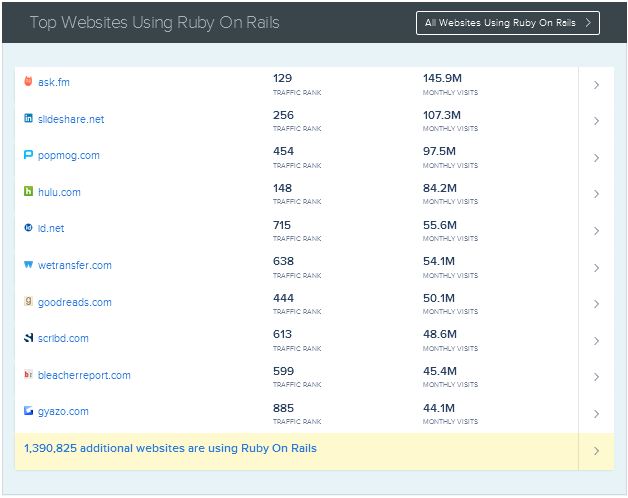Click the gyazo.com favicon icon
Image resolution: width=628 pixels, height=498 pixels.
[28, 410]
